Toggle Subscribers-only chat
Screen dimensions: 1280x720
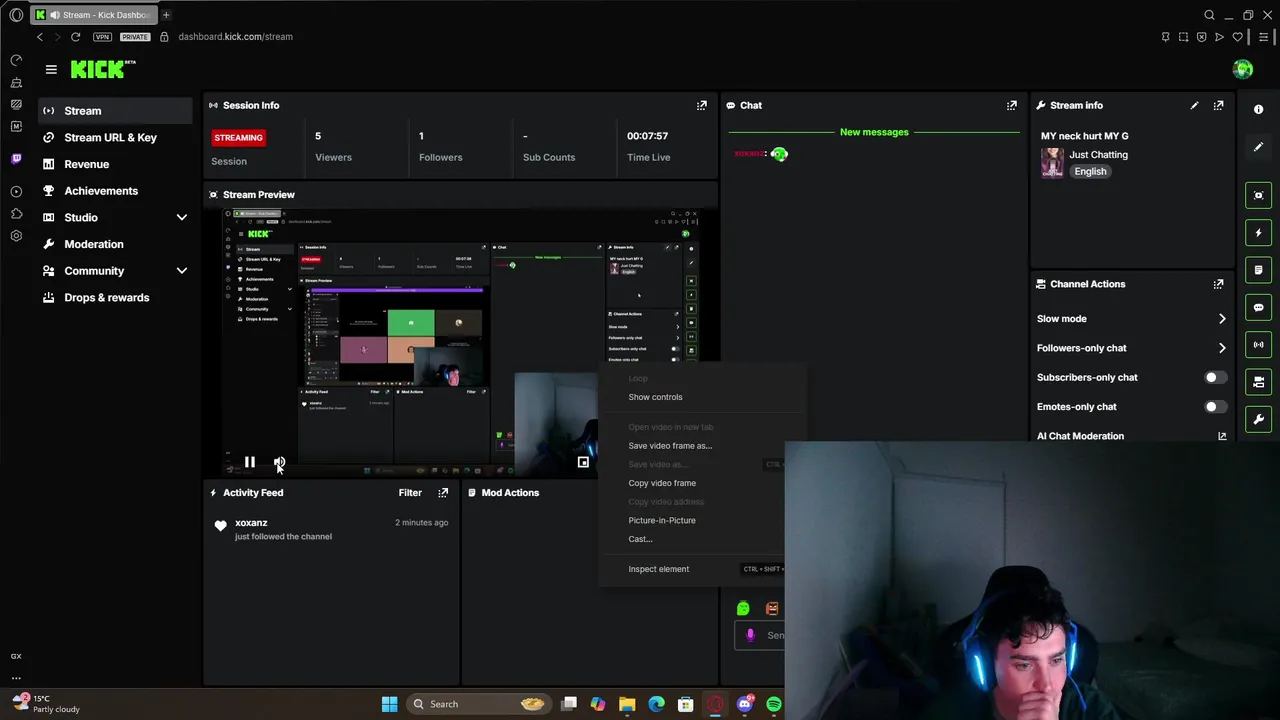[x=1215, y=377]
